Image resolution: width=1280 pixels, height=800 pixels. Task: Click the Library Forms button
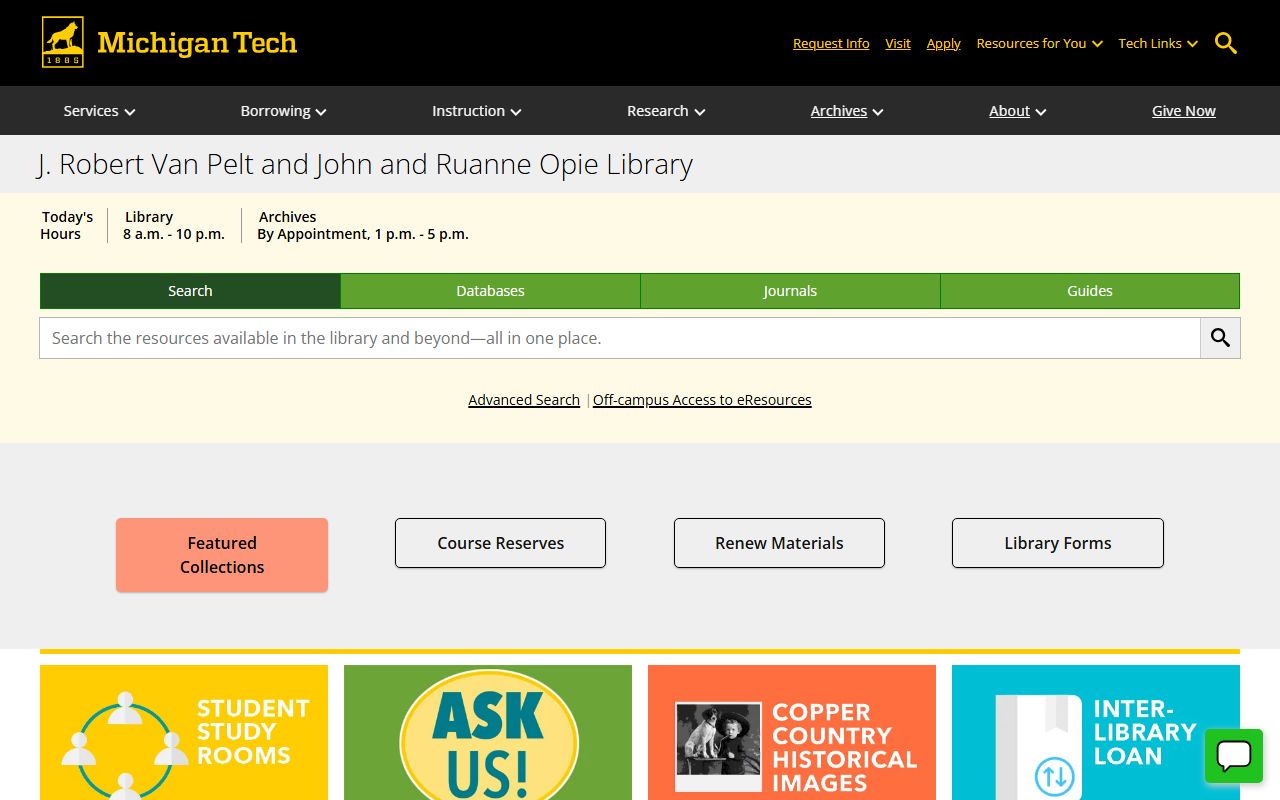coord(1058,543)
